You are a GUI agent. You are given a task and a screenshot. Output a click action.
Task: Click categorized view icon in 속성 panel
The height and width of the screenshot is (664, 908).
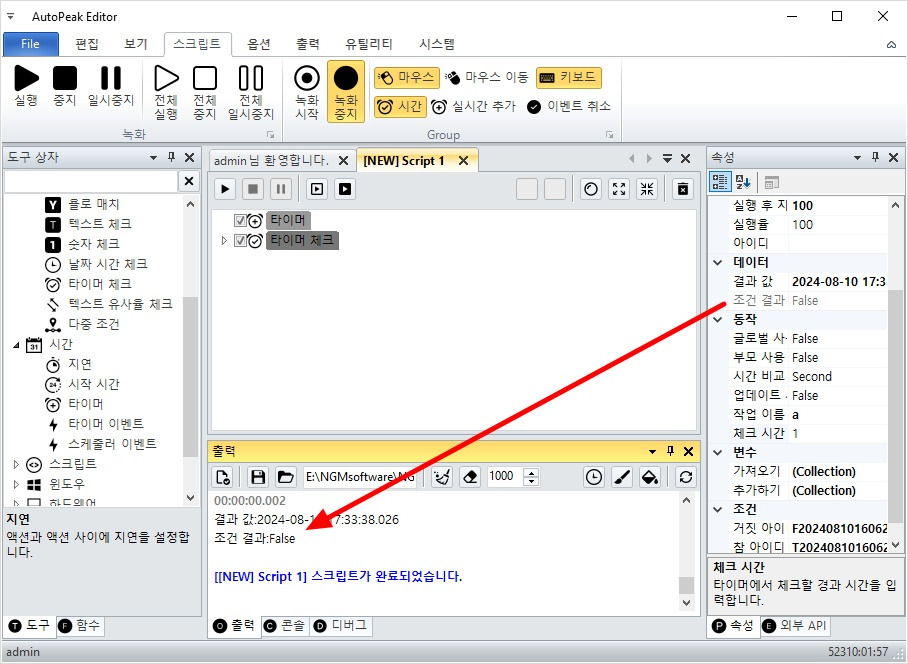[x=720, y=182]
